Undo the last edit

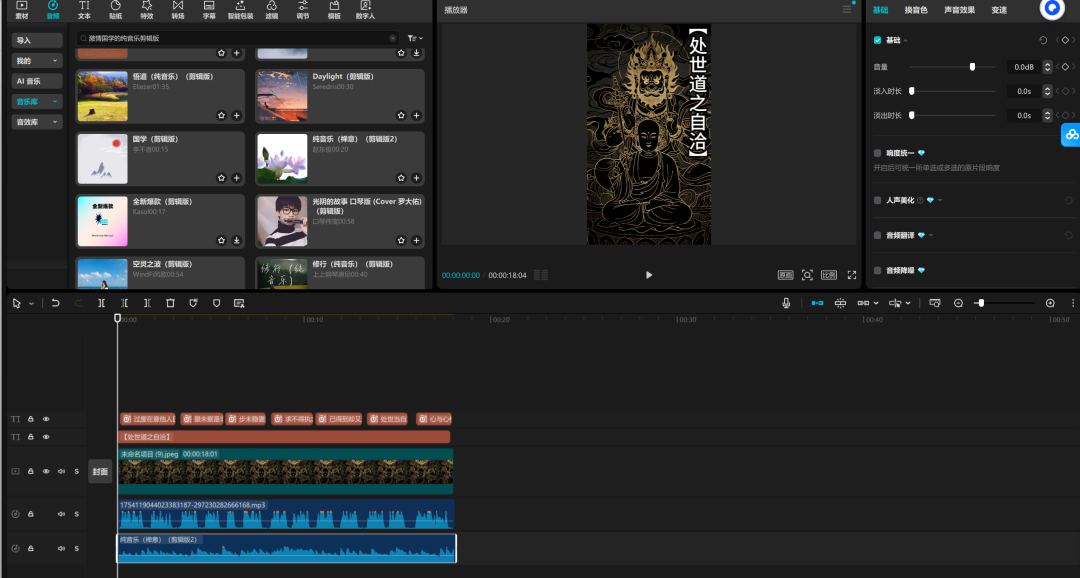56,303
